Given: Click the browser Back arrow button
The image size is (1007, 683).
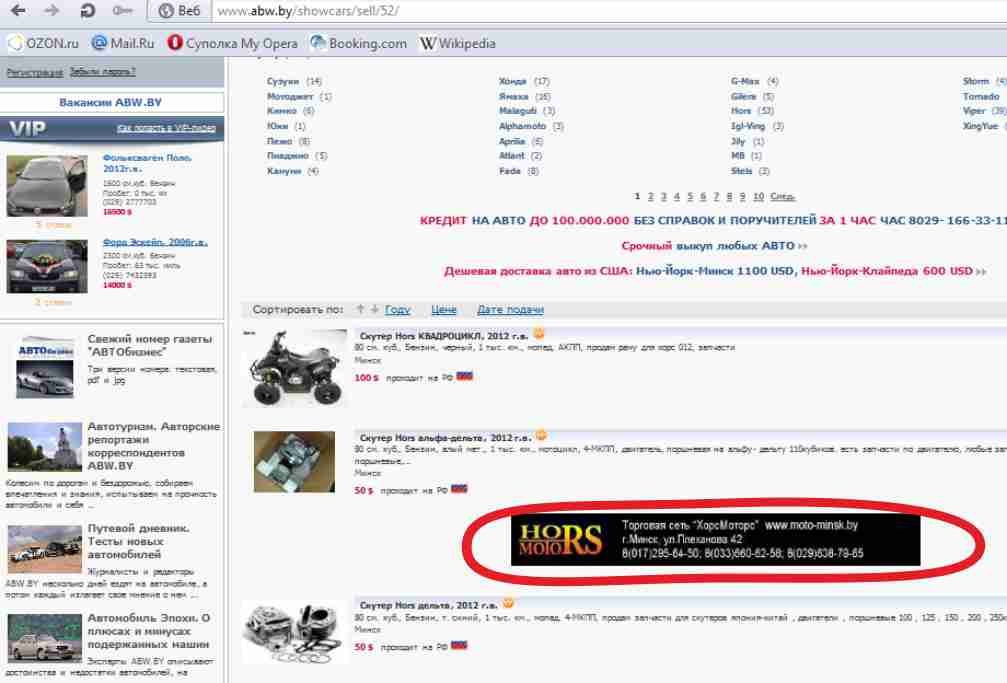Looking at the screenshot, I should 18,12.
